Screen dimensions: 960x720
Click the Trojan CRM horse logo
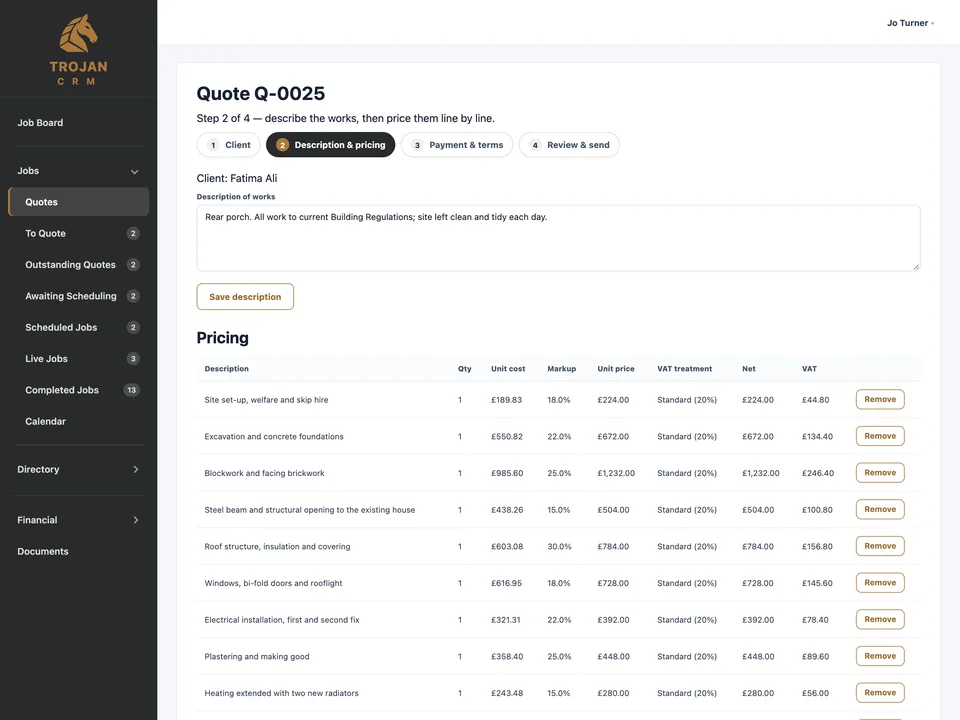(x=78, y=34)
